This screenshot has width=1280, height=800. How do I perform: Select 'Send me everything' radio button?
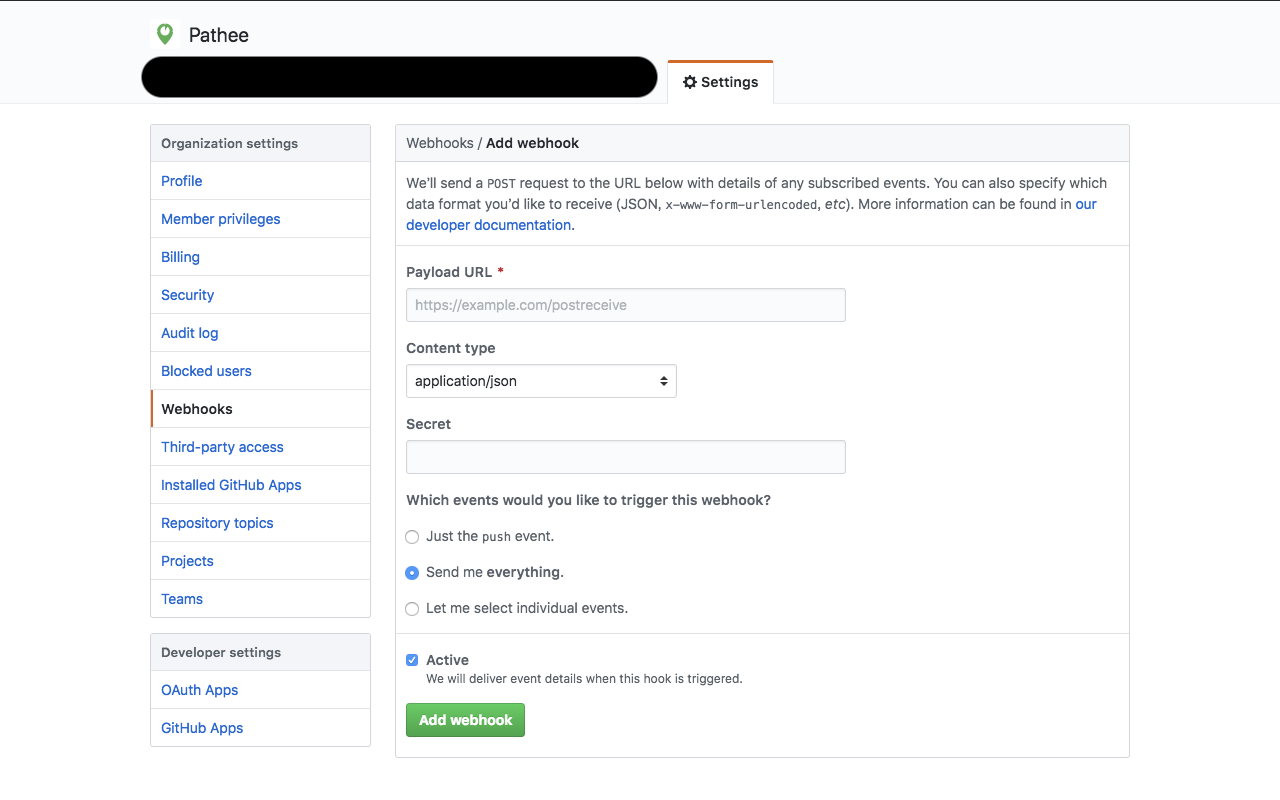[411, 572]
